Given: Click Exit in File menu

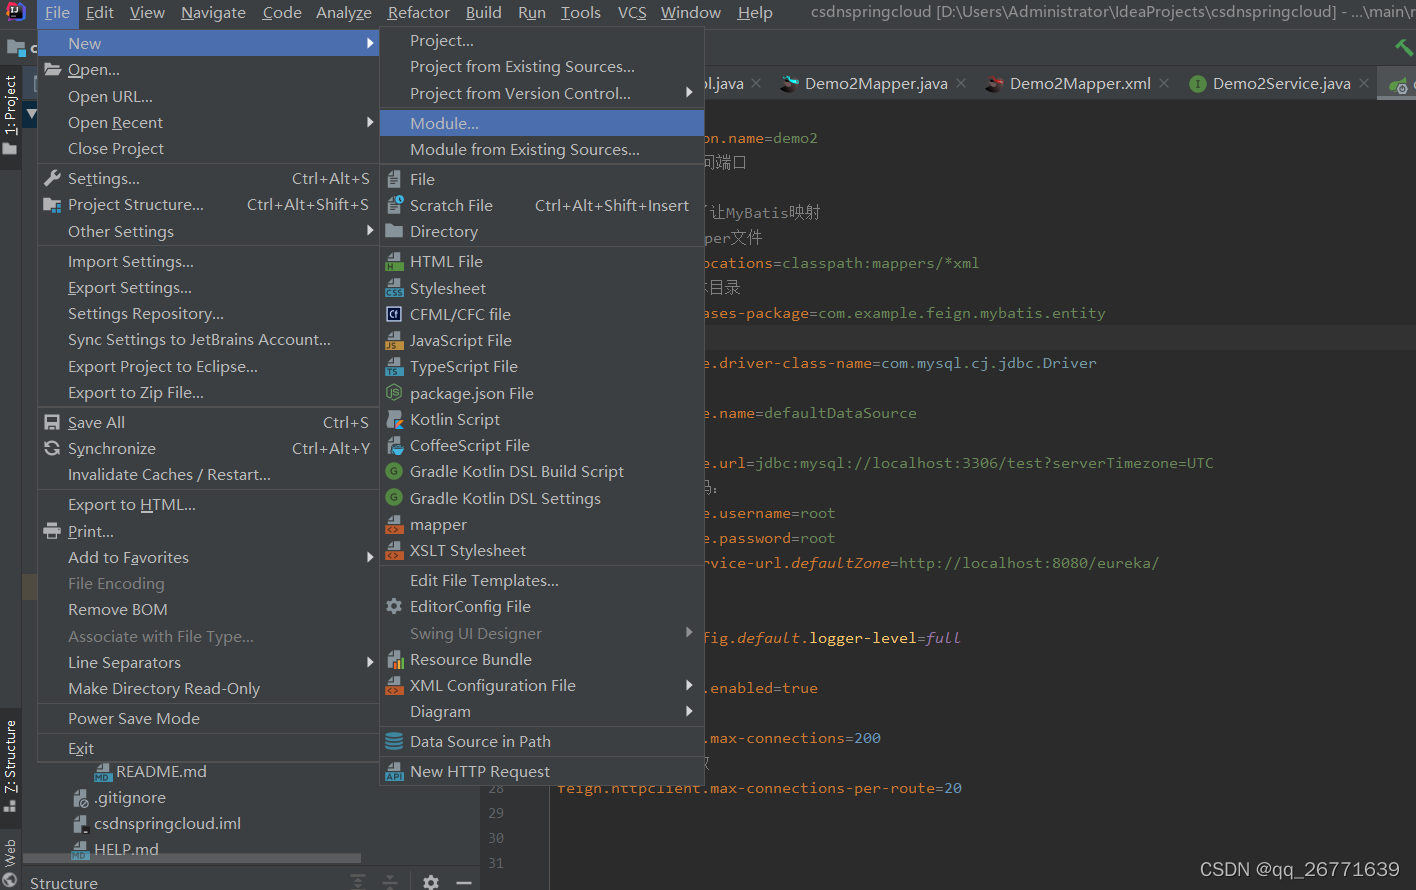Looking at the screenshot, I should 208,748.
